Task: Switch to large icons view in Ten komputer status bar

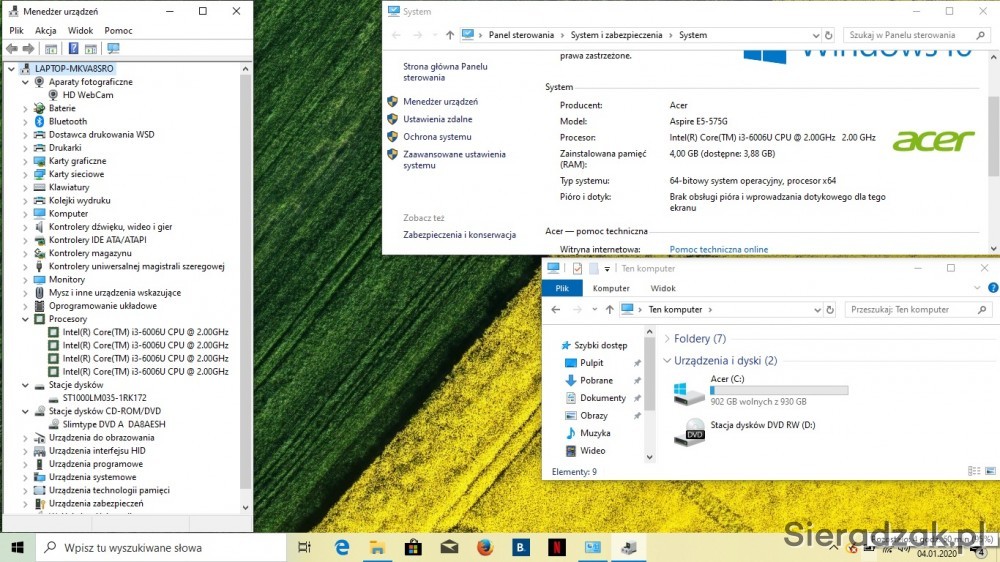Action: point(990,471)
